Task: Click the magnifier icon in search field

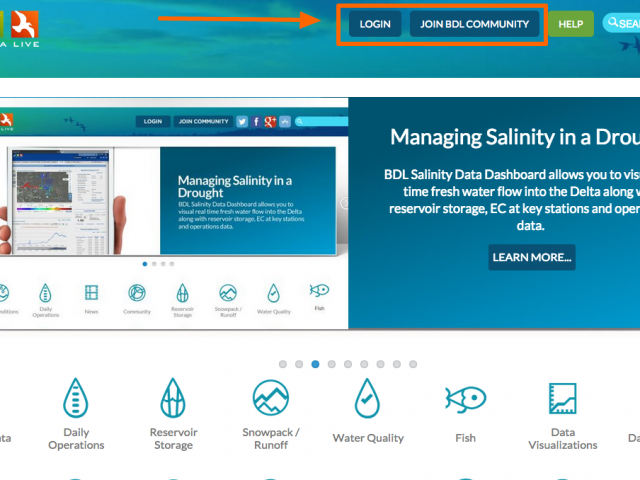Action: pyautogui.click(x=613, y=22)
